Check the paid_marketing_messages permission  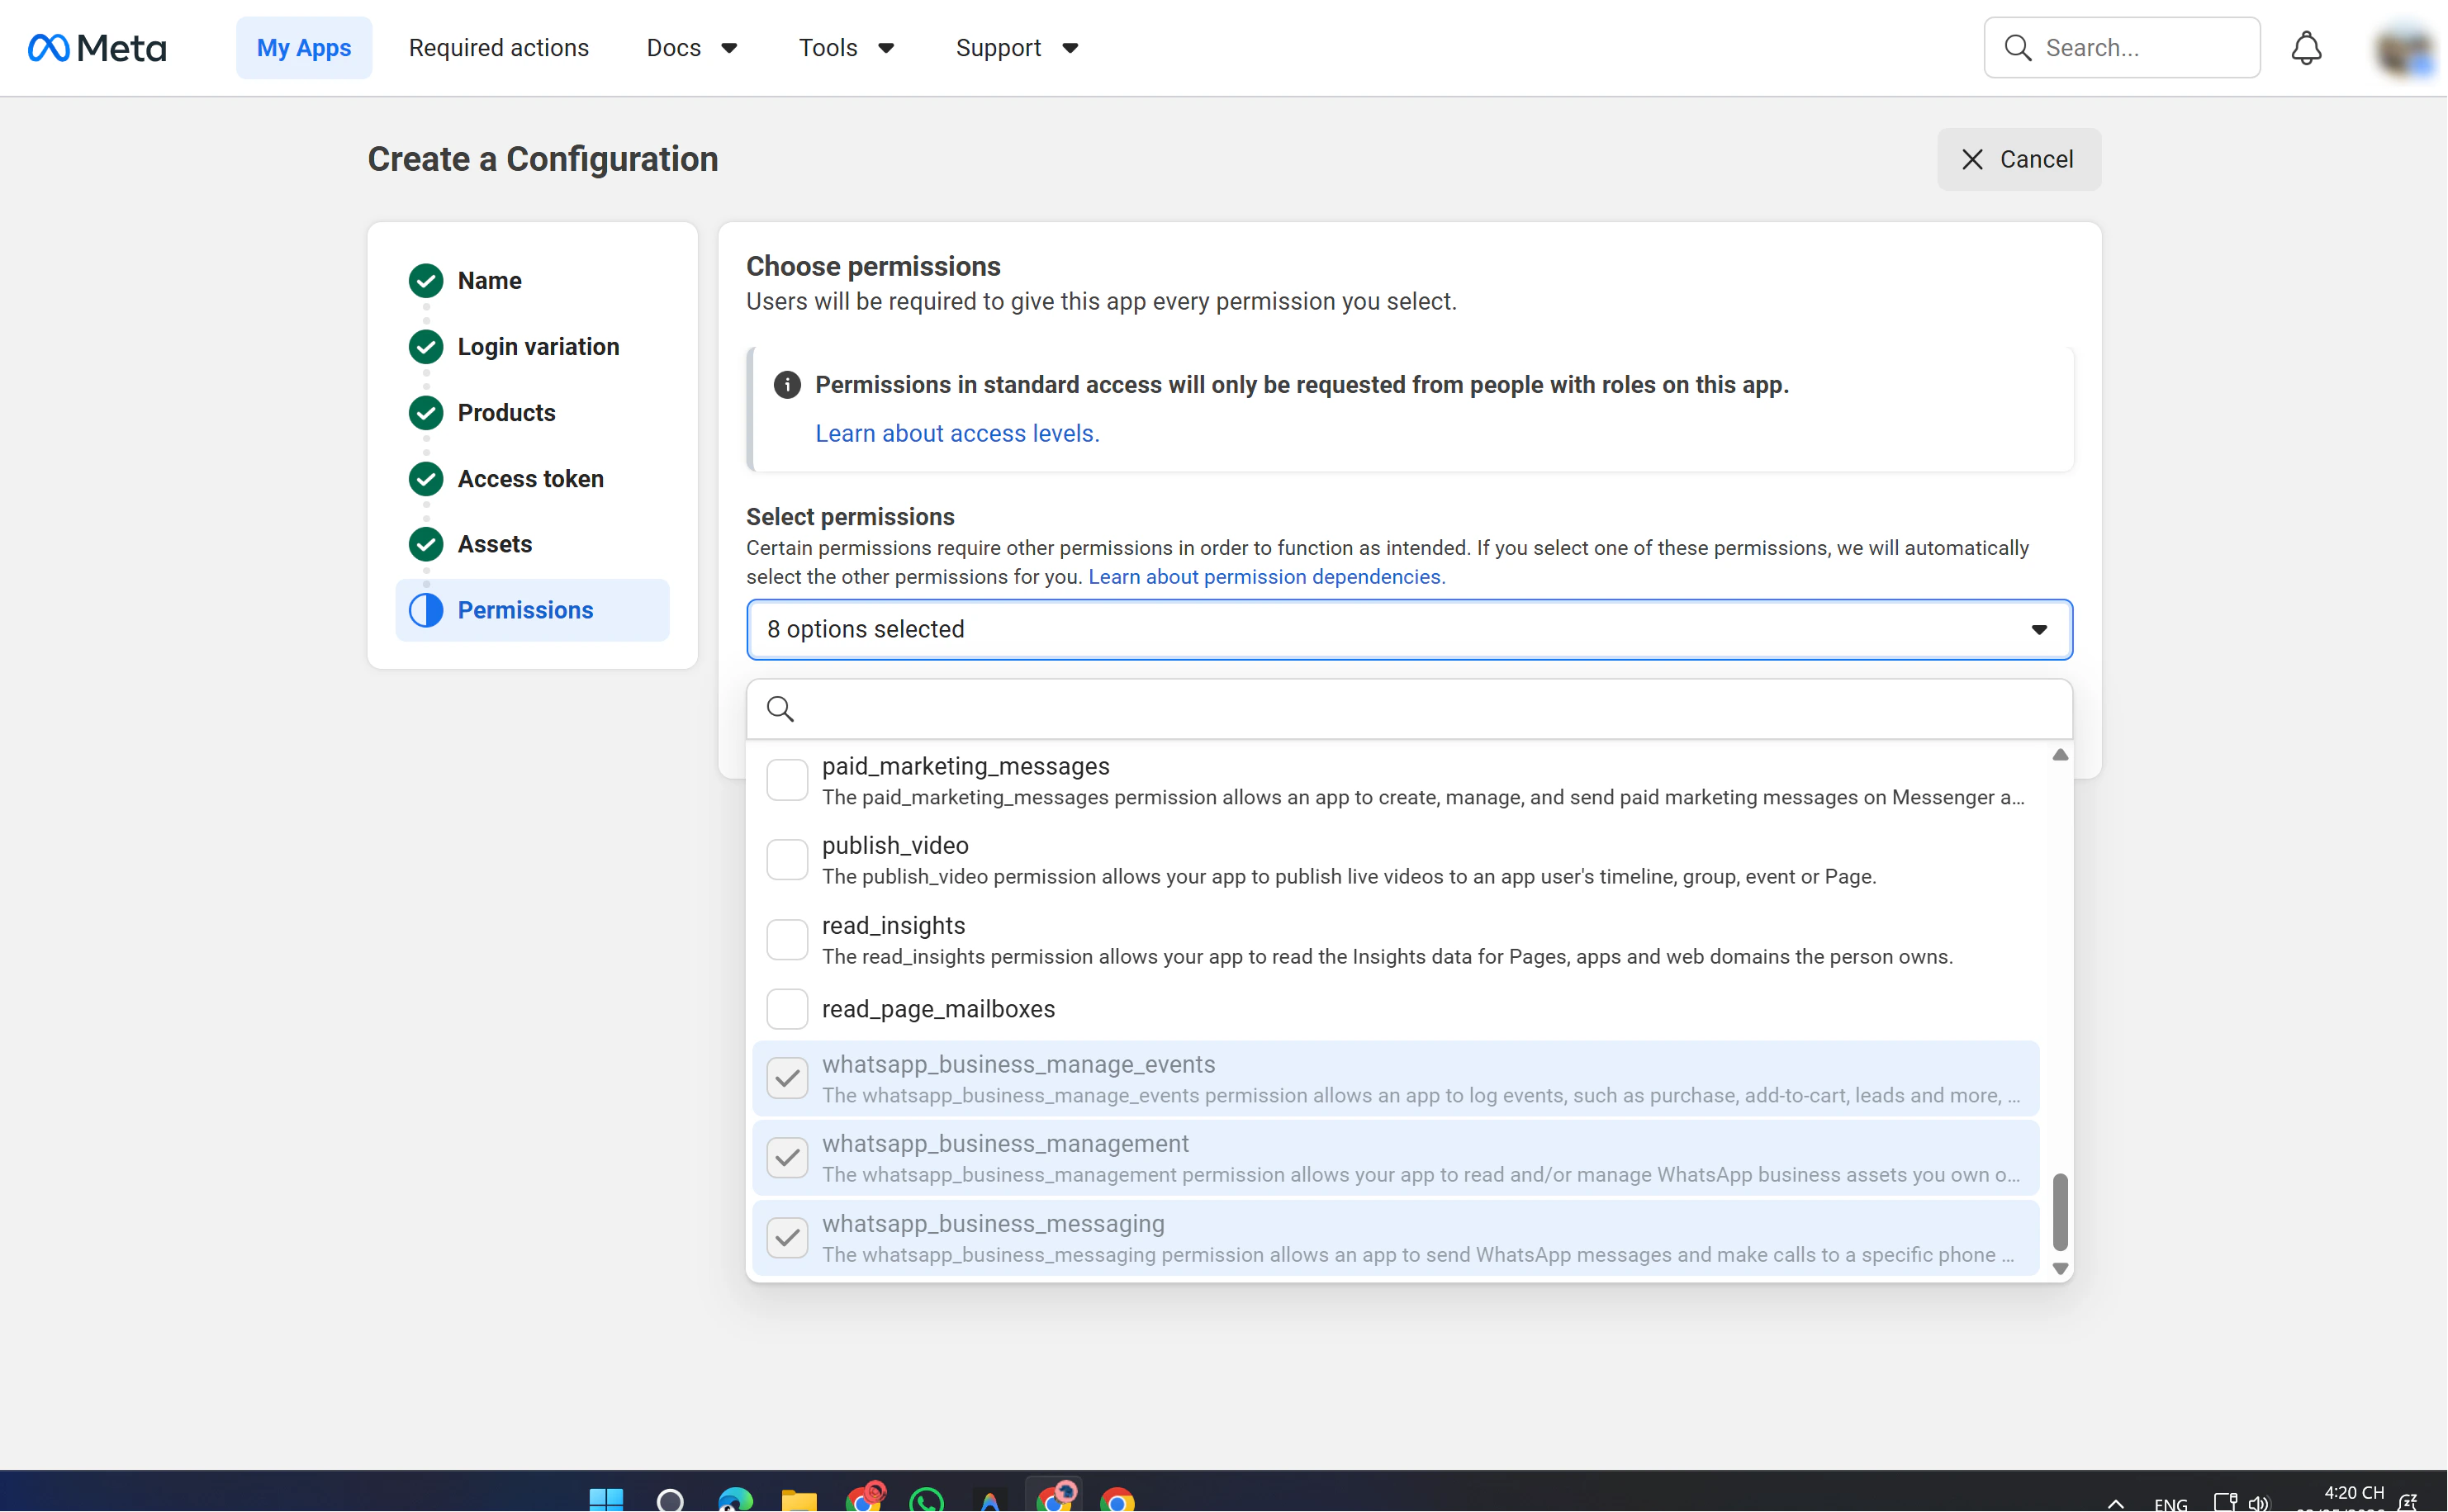[x=787, y=780]
